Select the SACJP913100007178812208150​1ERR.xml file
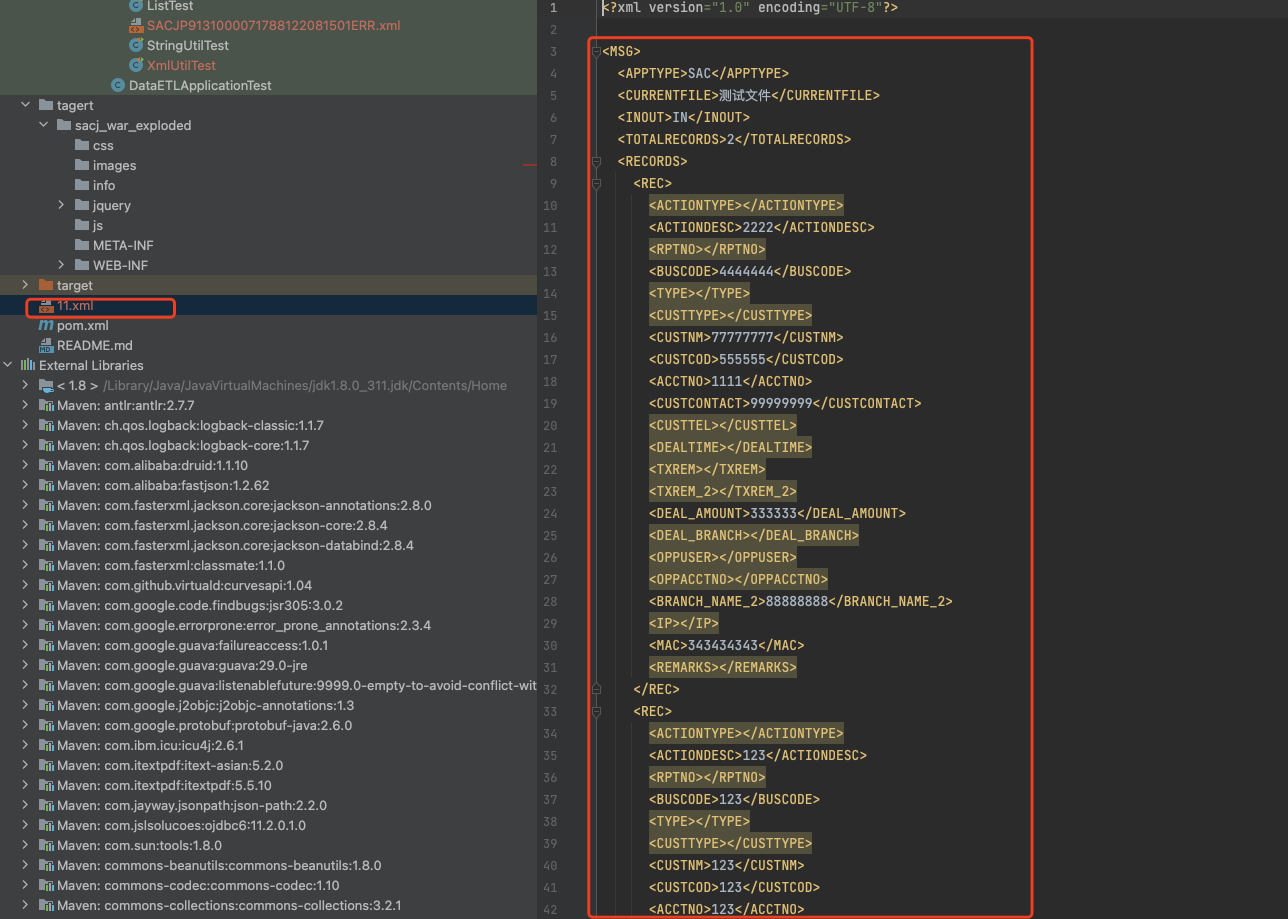This screenshot has height=919, width=1288. coord(273,26)
